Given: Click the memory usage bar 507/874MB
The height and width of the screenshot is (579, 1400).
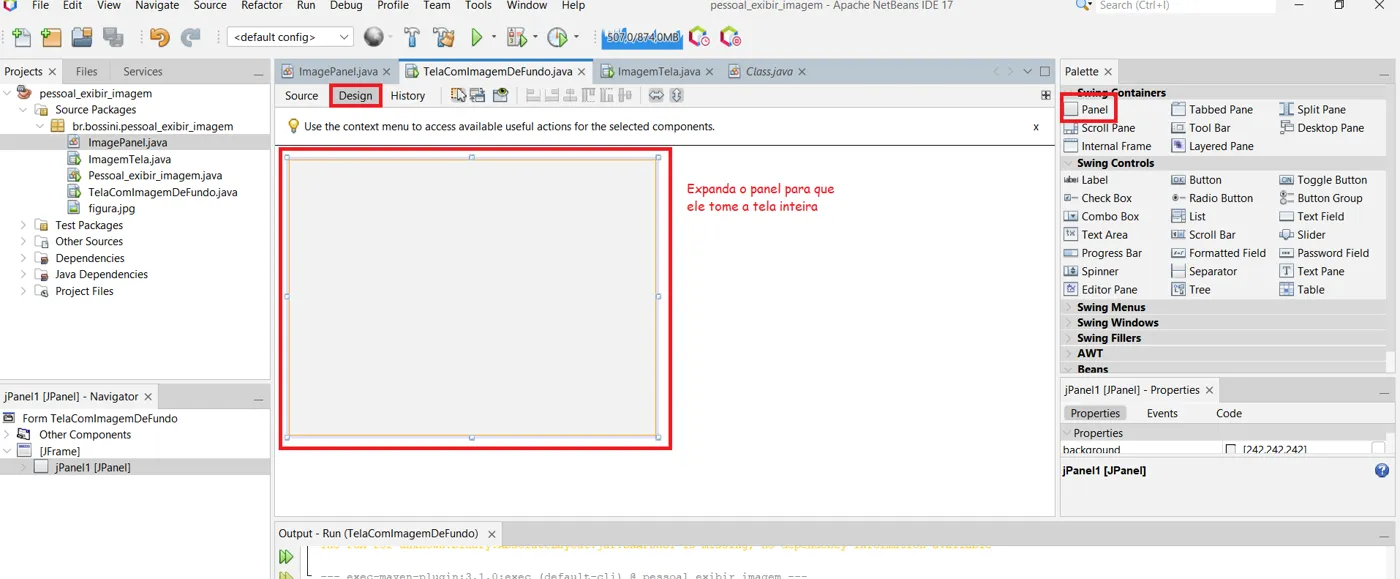Looking at the screenshot, I should tap(642, 38).
